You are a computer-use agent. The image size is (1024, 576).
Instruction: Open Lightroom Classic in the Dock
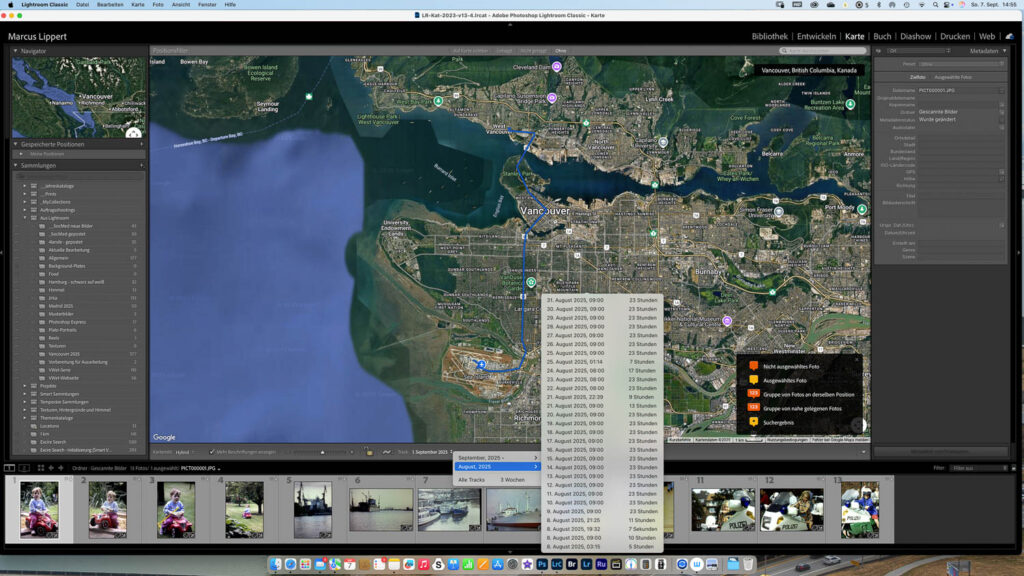click(x=557, y=564)
